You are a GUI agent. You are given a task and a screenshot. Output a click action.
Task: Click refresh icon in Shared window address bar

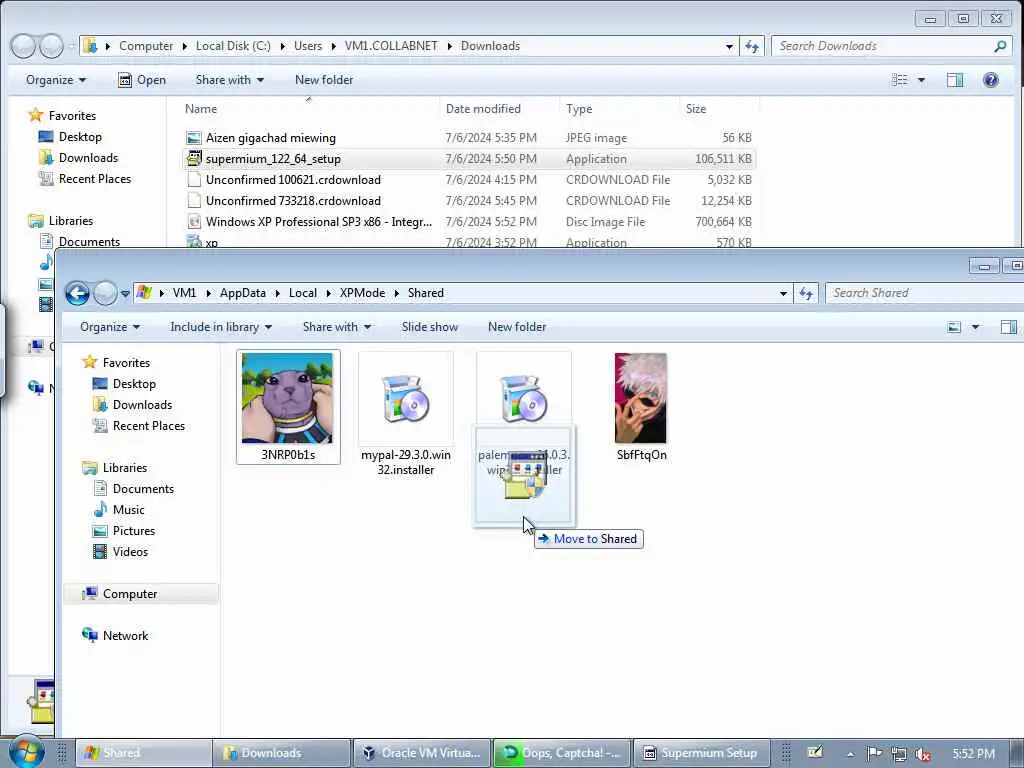tap(806, 293)
